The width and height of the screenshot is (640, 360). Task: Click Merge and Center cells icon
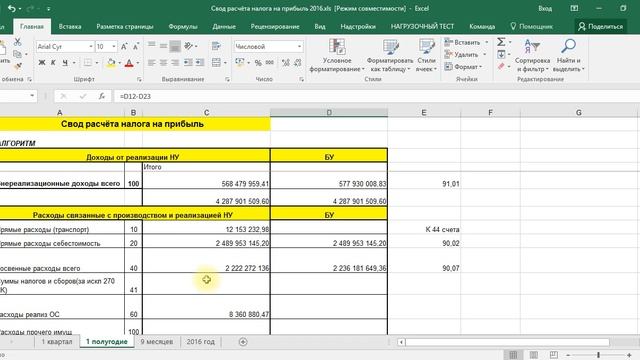pos(216,62)
